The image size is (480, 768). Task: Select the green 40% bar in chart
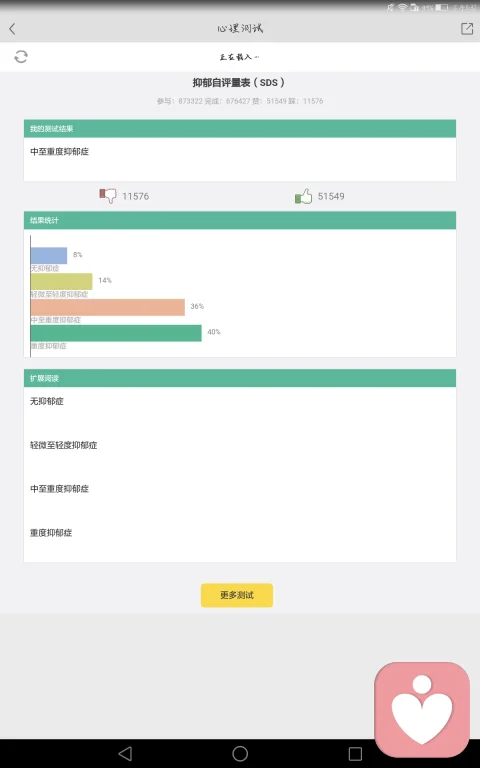point(116,333)
